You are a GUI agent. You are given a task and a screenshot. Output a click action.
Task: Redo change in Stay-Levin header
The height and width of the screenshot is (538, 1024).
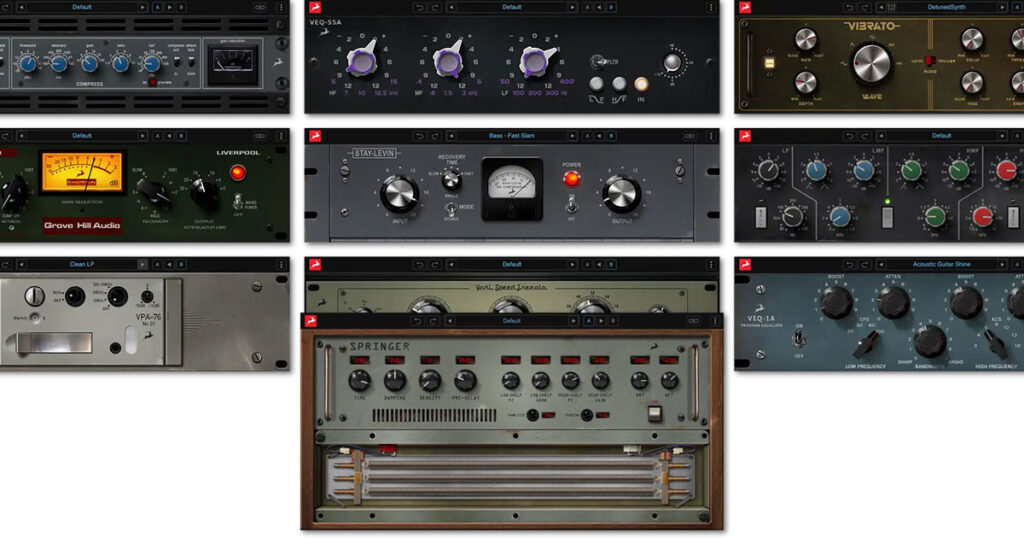(x=434, y=136)
